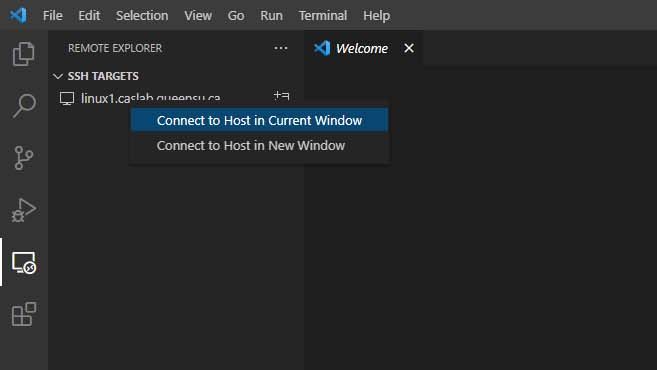Screen dimensions: 657x370
Task: Open the File menu
Action: coord(52,16)
